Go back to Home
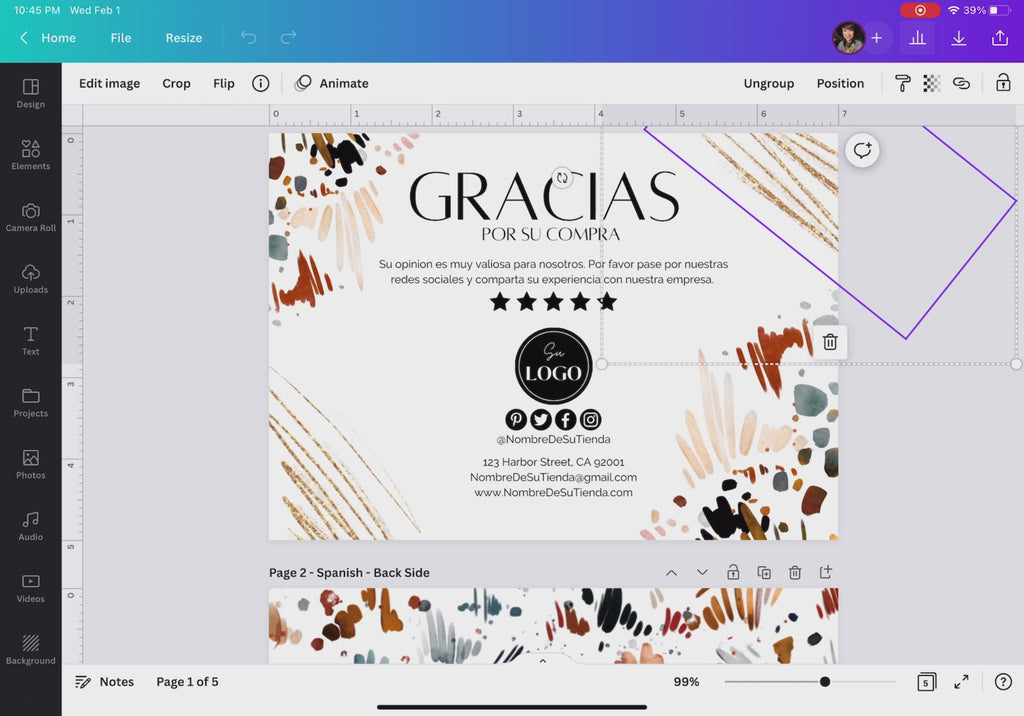The height and width of the screenshot is (716, 1024). pyautogui.click(x=48, y=38)
